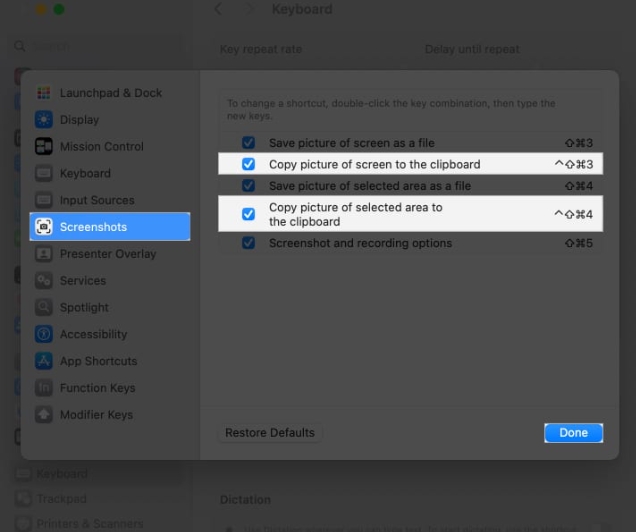Open Mission Control icon in list
The image size is (636, 532).
(x=44, y=147)
